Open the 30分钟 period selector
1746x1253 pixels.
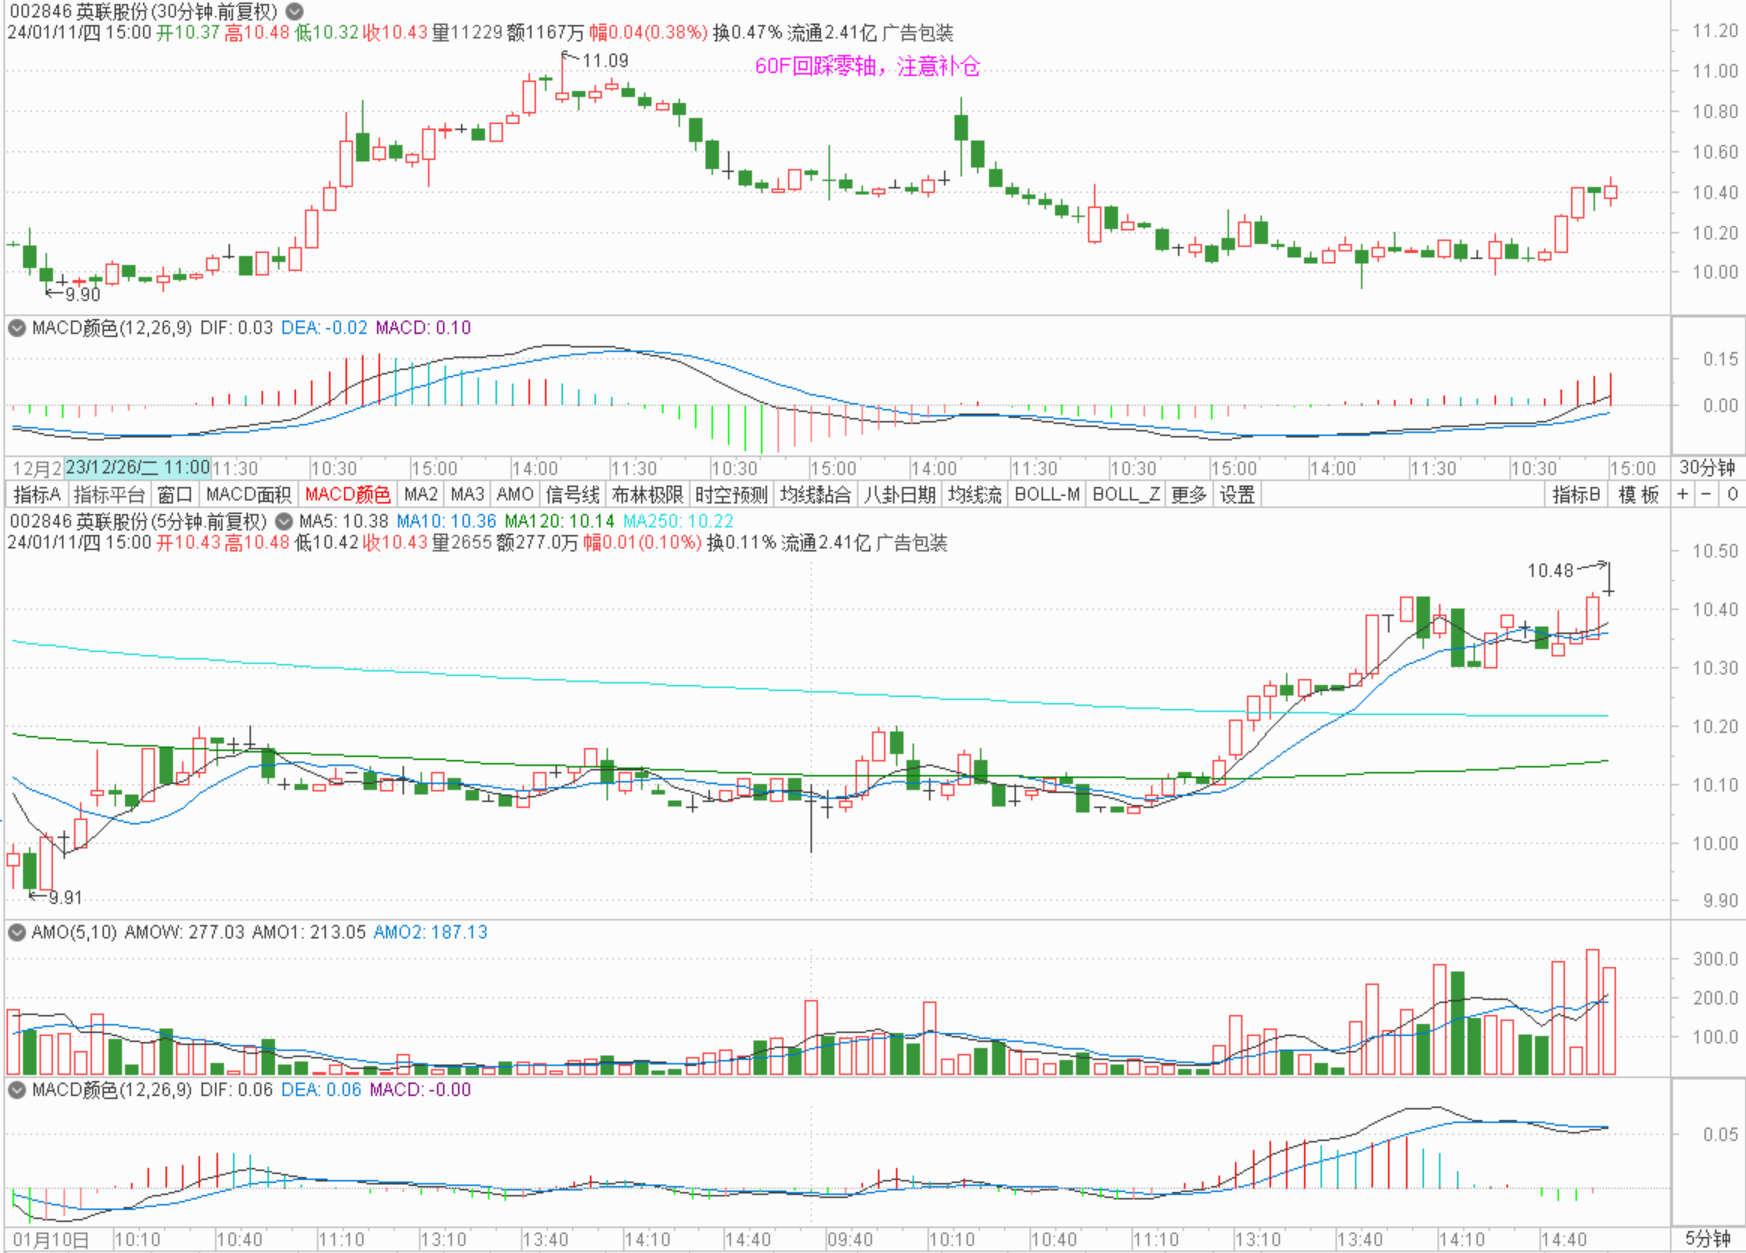[1707, 468]
